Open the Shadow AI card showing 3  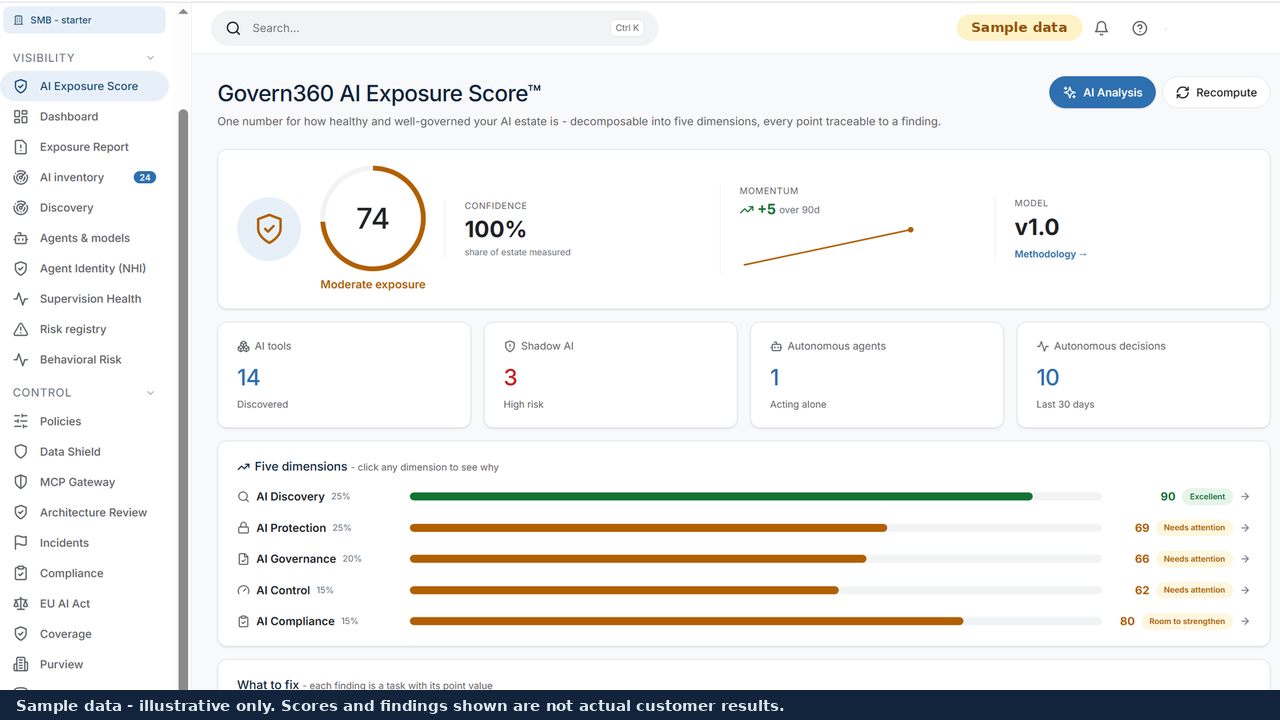tap(610, 375)
